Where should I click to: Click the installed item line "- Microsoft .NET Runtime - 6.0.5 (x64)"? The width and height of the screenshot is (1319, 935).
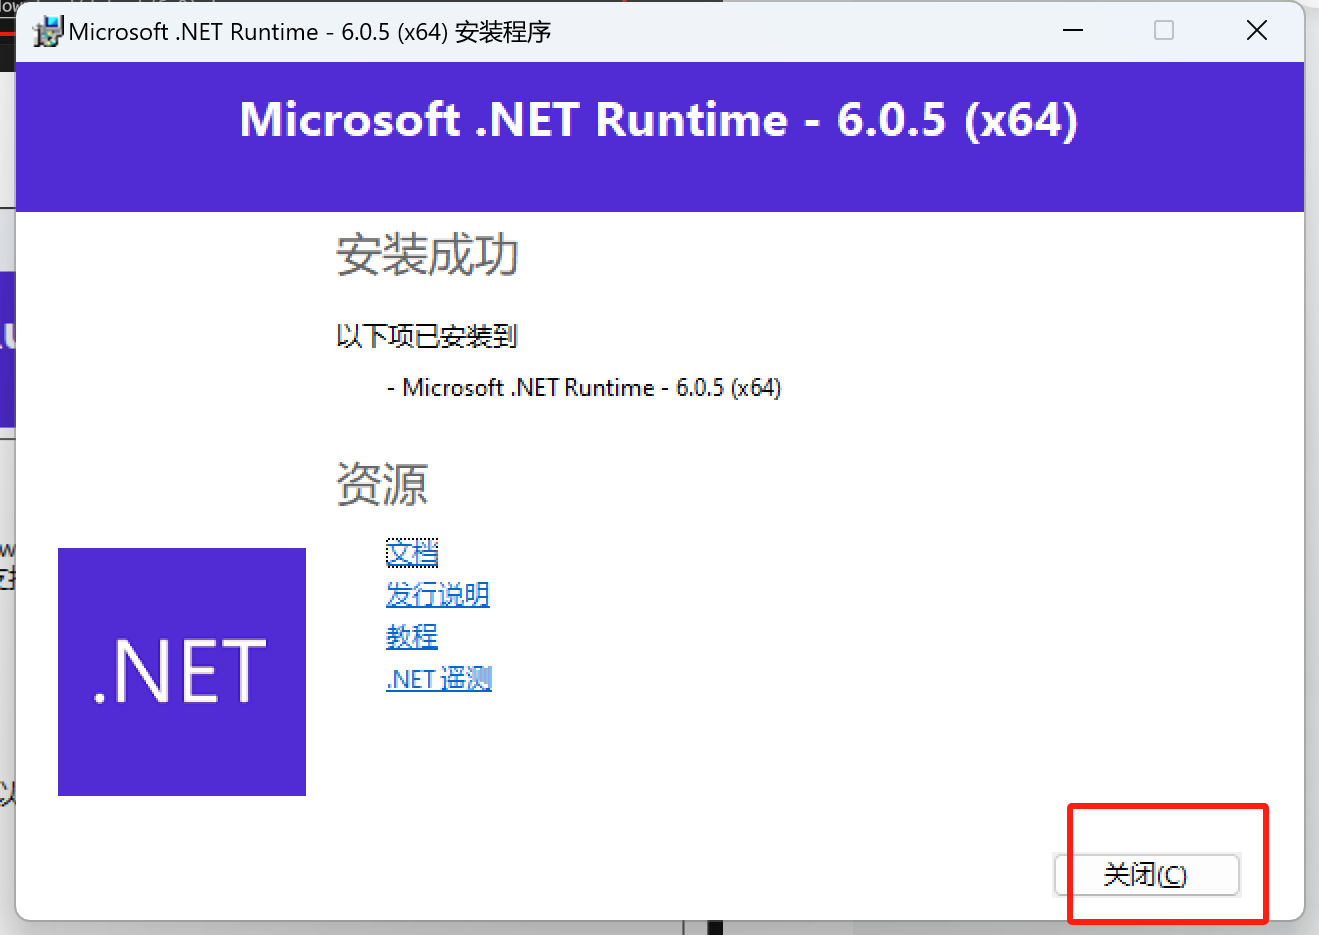[584, 388]
